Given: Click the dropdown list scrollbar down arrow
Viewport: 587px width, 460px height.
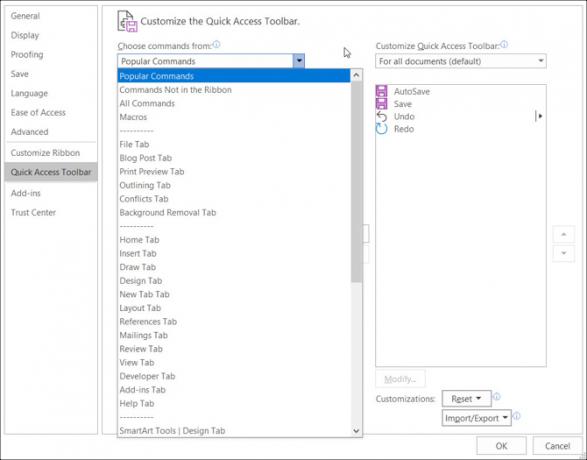Looking at the screenshot, I should tap(356, 431).
